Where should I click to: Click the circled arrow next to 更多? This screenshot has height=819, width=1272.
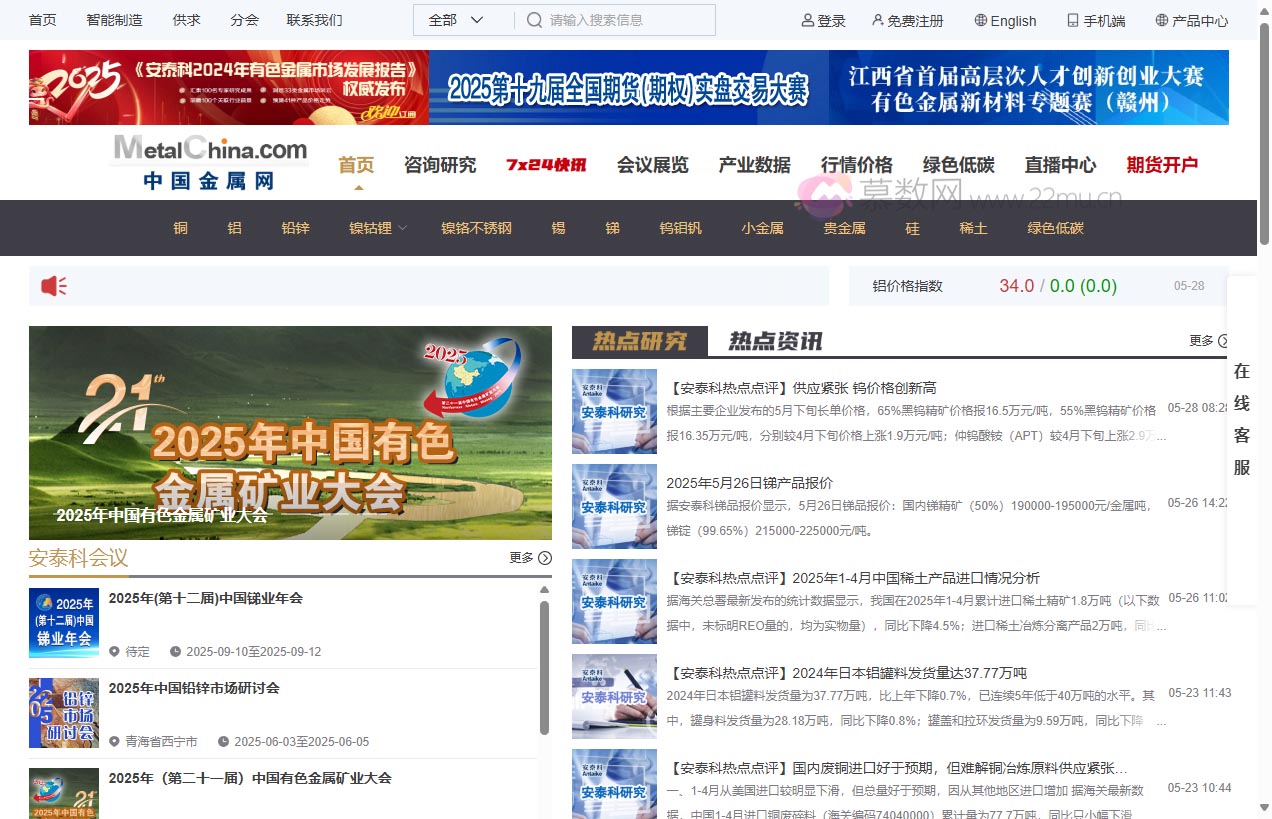tap(1223, 340)
